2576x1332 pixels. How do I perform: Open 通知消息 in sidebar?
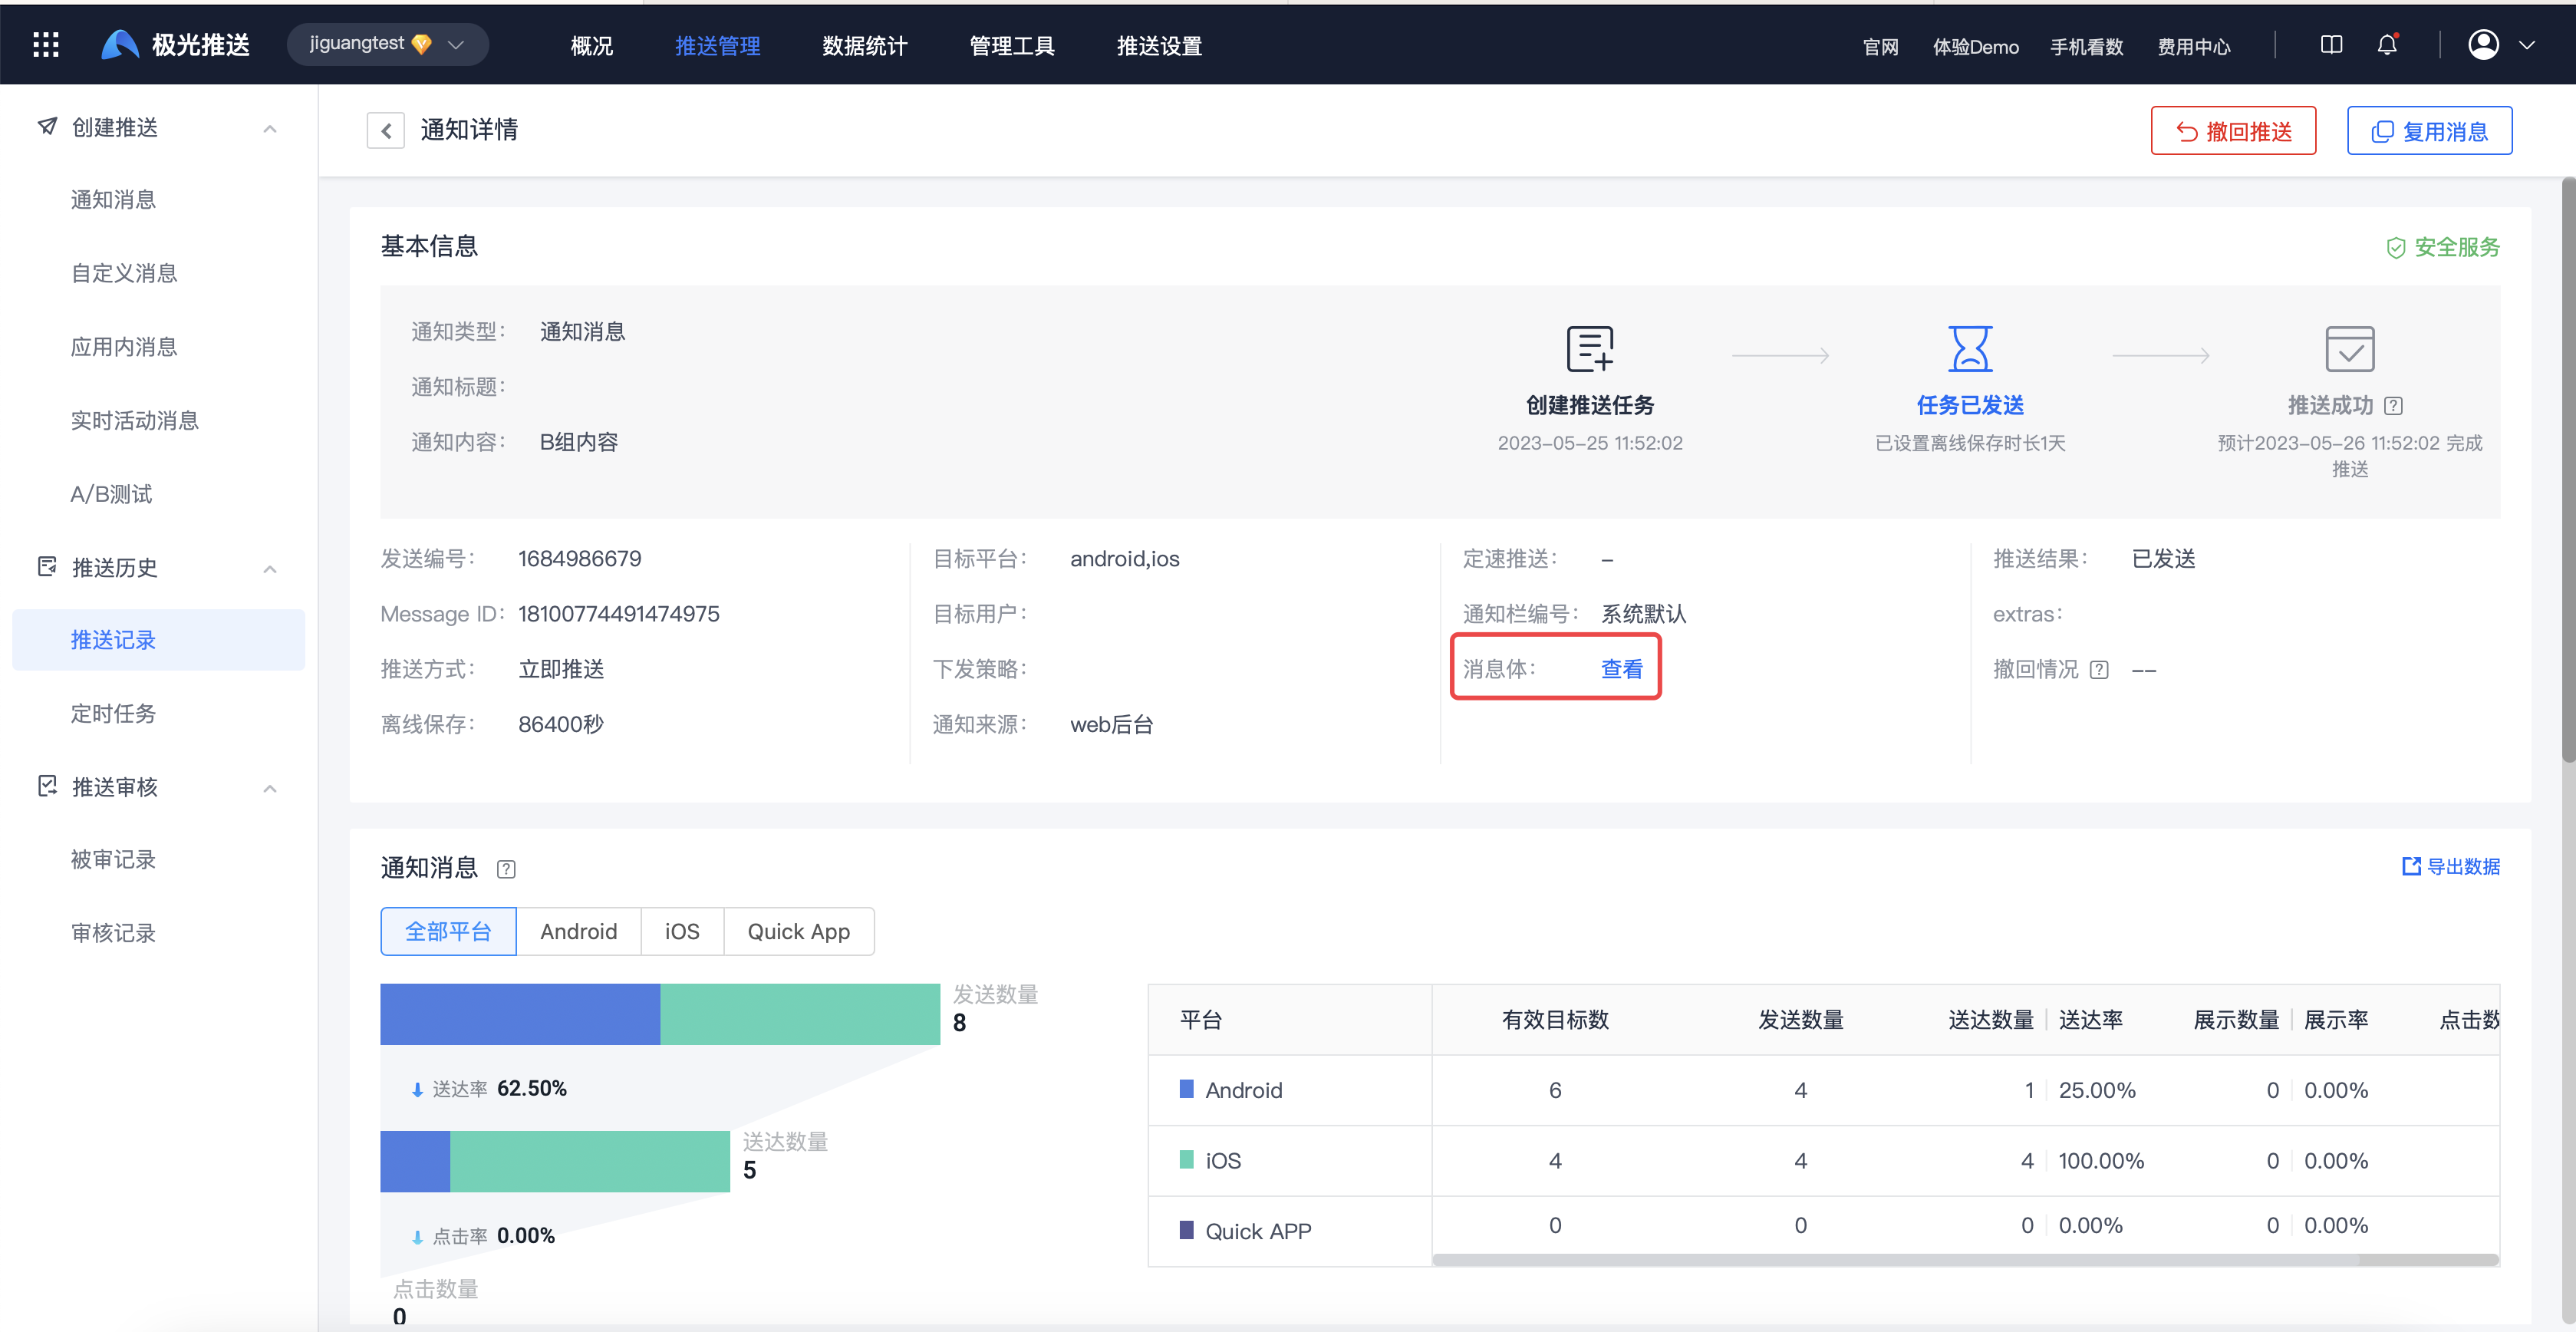point(113,200)
